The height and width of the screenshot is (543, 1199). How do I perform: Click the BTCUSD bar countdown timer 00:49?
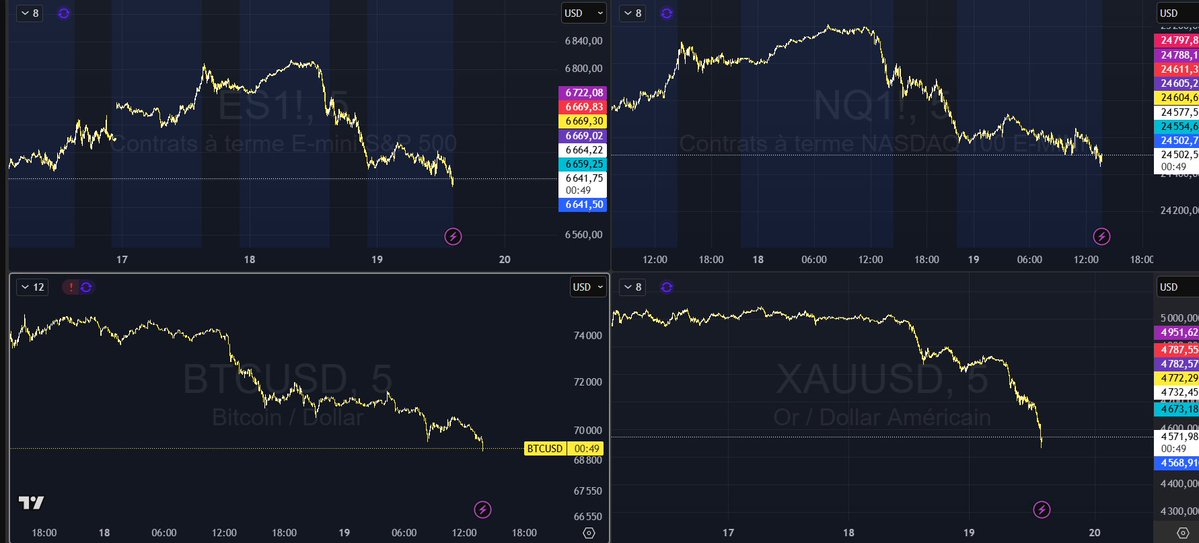tap(587, 449)
